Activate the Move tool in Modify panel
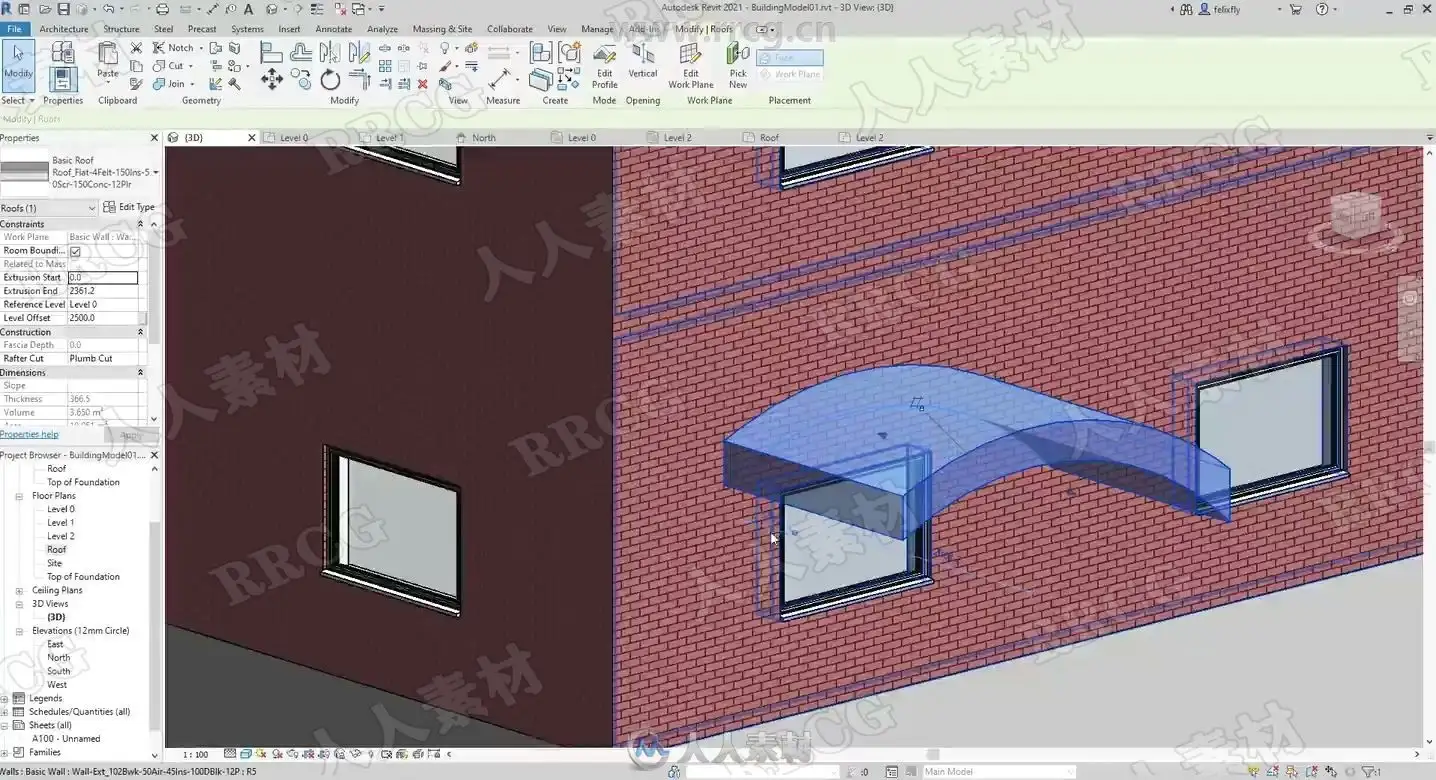Viewport: 1436px width, 780px height. click(x=271, y=80)
